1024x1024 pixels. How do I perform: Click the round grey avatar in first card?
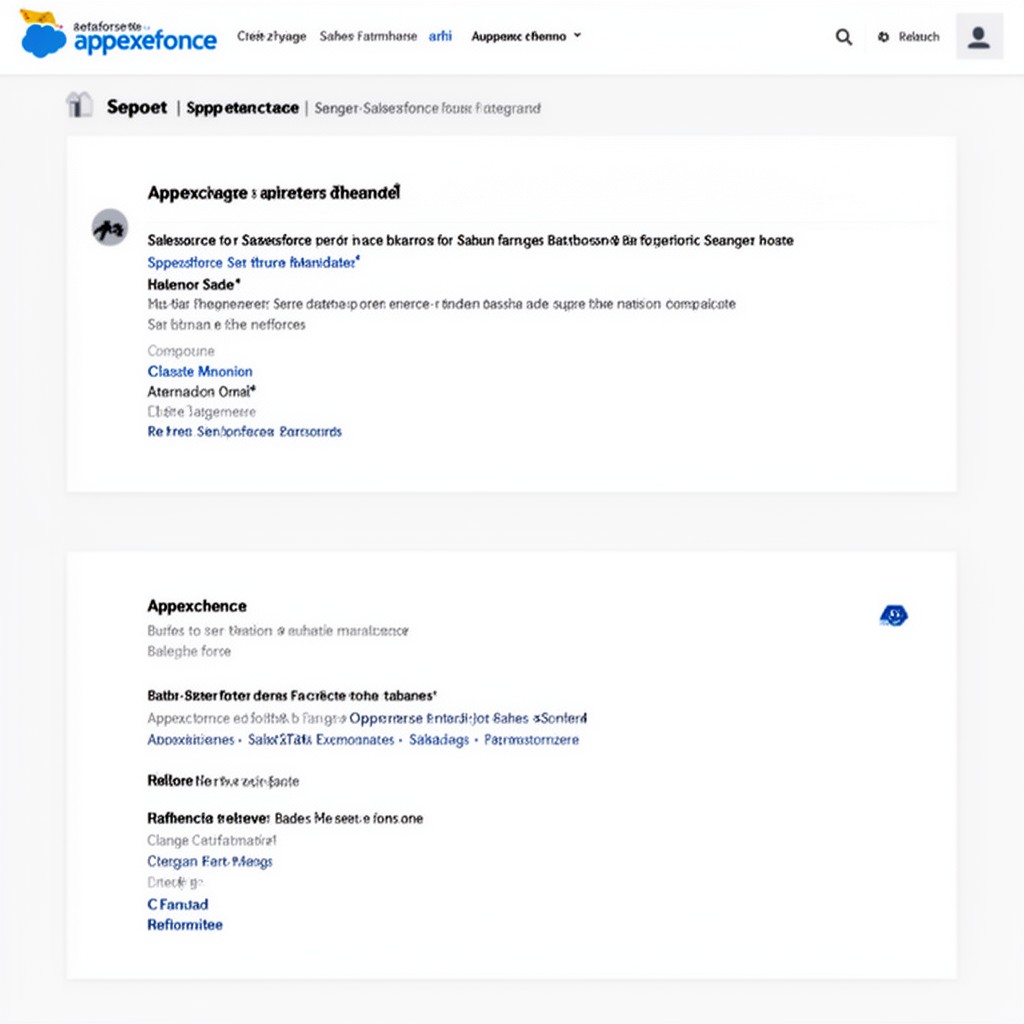coord(110,227)
